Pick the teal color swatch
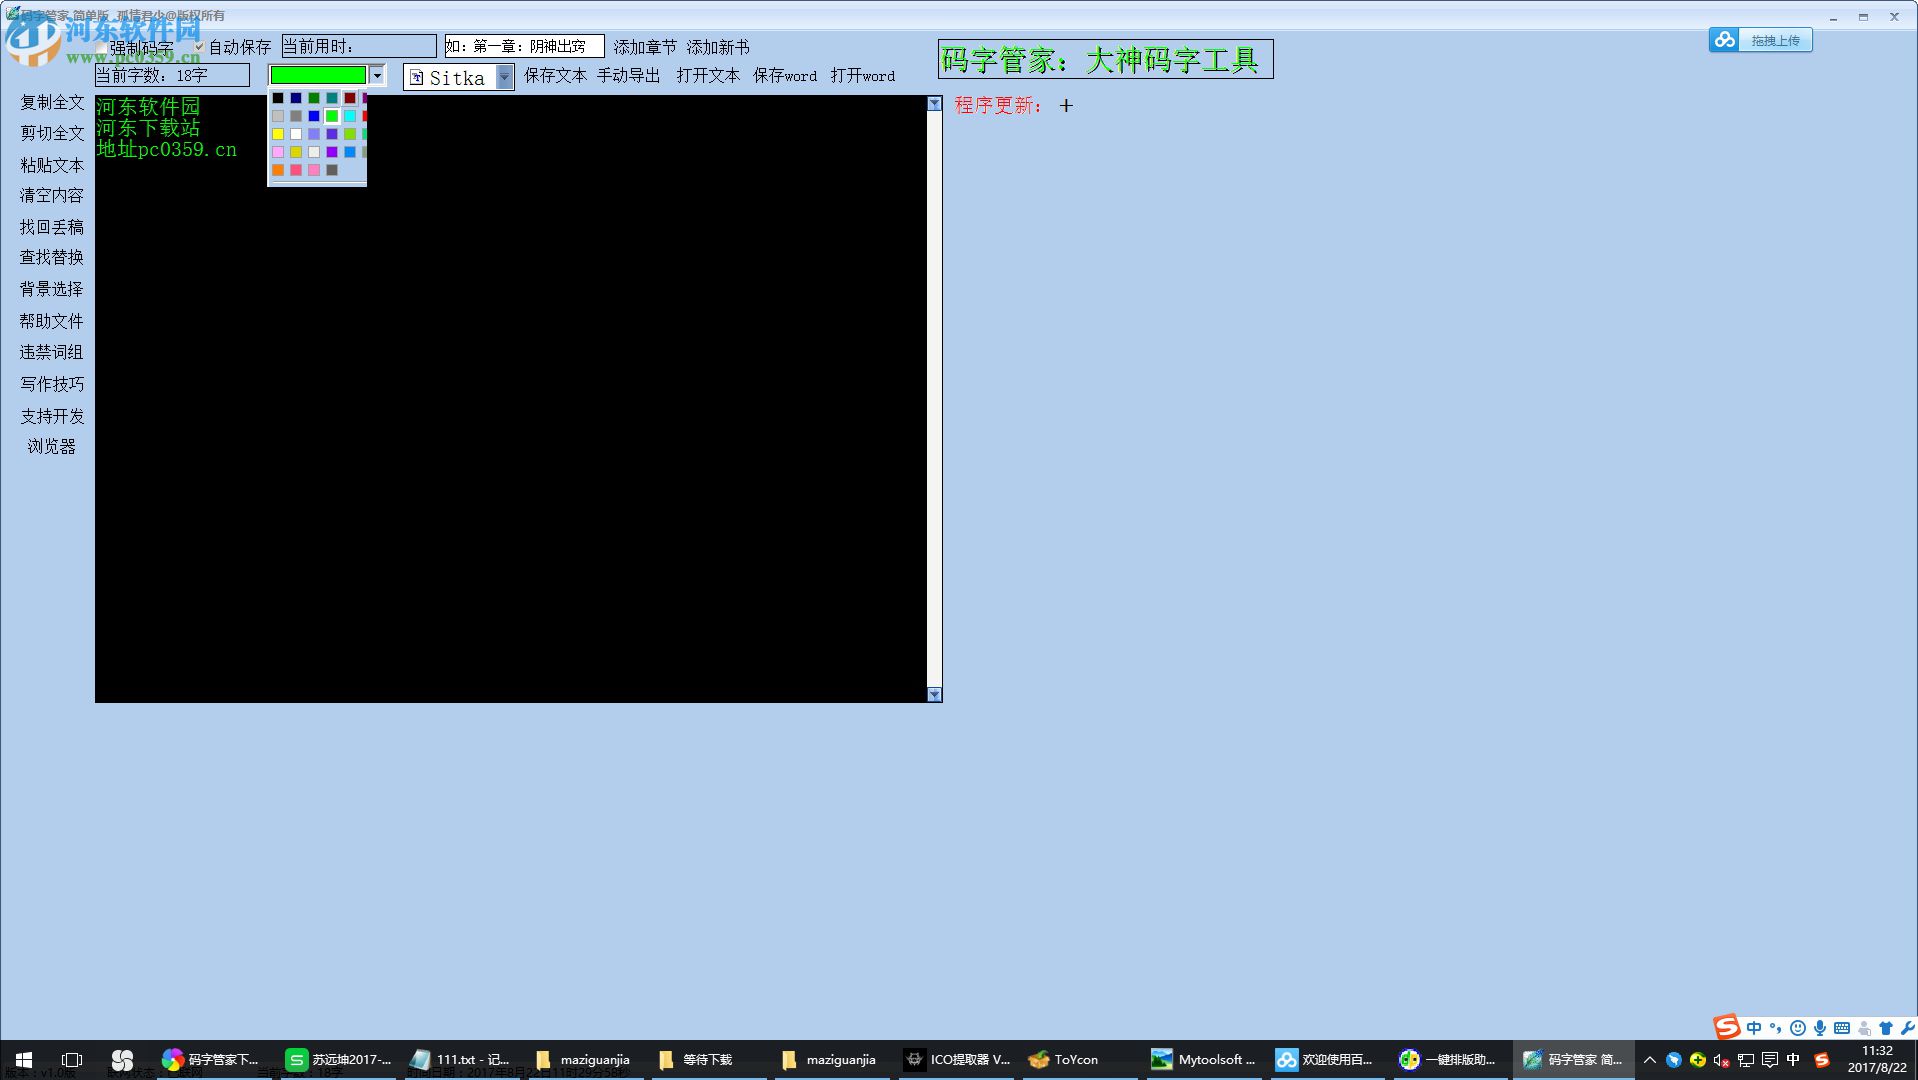 point(332,98)
